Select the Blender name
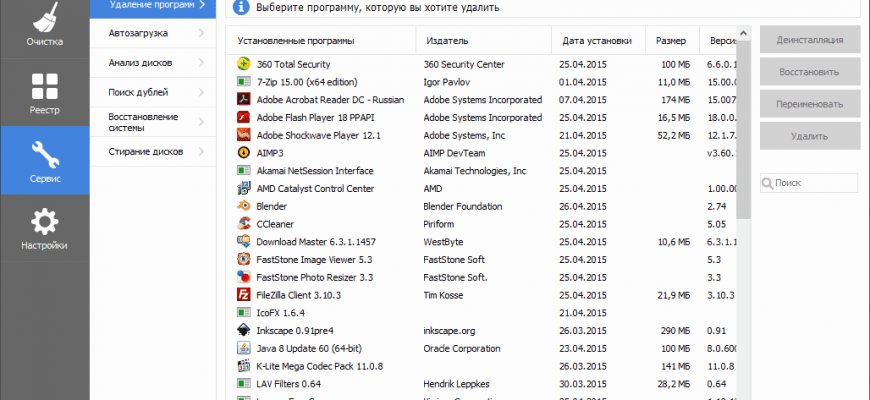870x400 pixels. coord(272,206)
